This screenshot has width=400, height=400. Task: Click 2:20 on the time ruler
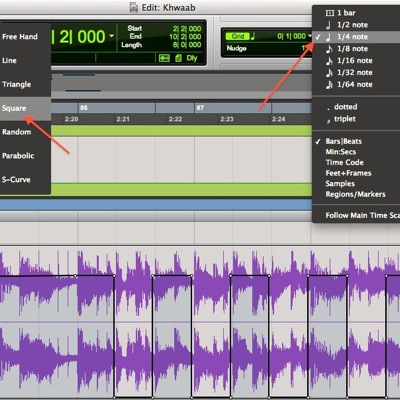(71, 119)
